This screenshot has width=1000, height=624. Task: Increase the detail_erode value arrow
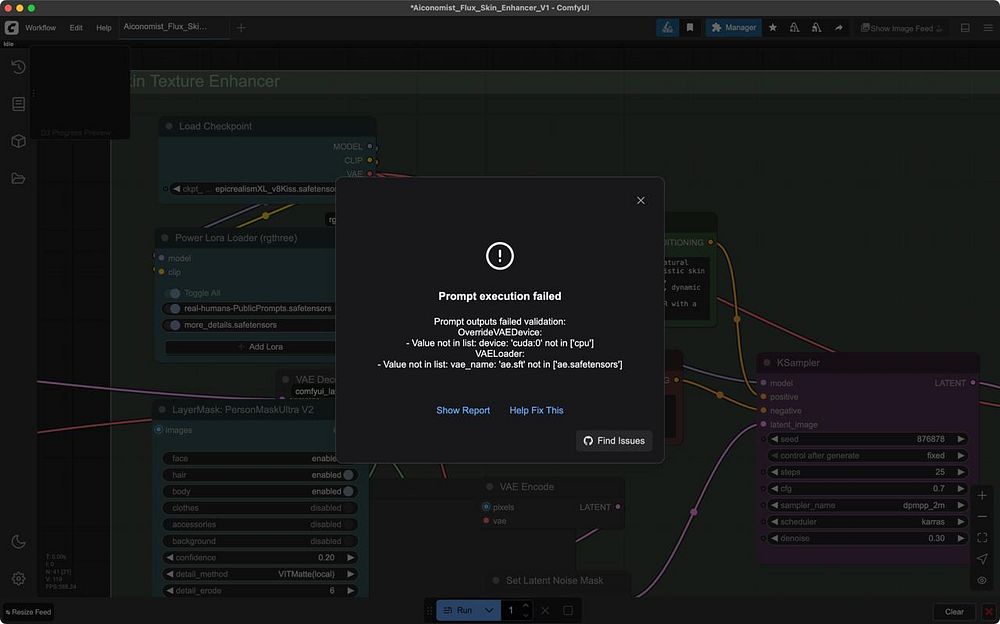[350, 591]
